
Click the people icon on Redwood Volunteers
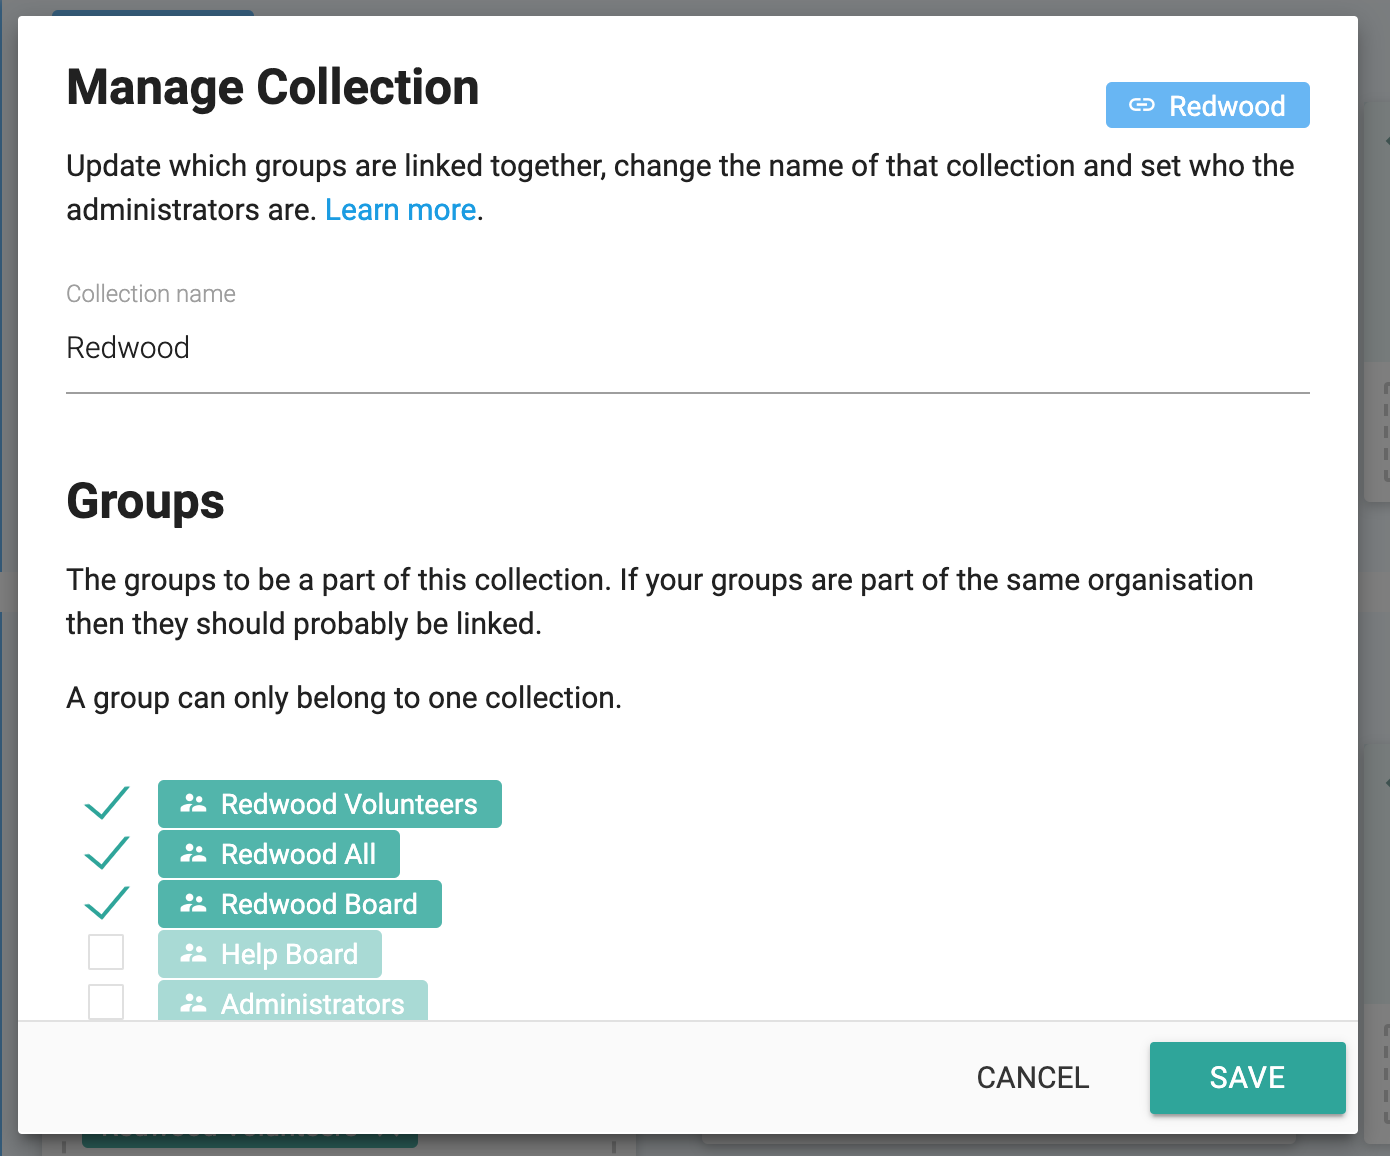tap(193, 804)
